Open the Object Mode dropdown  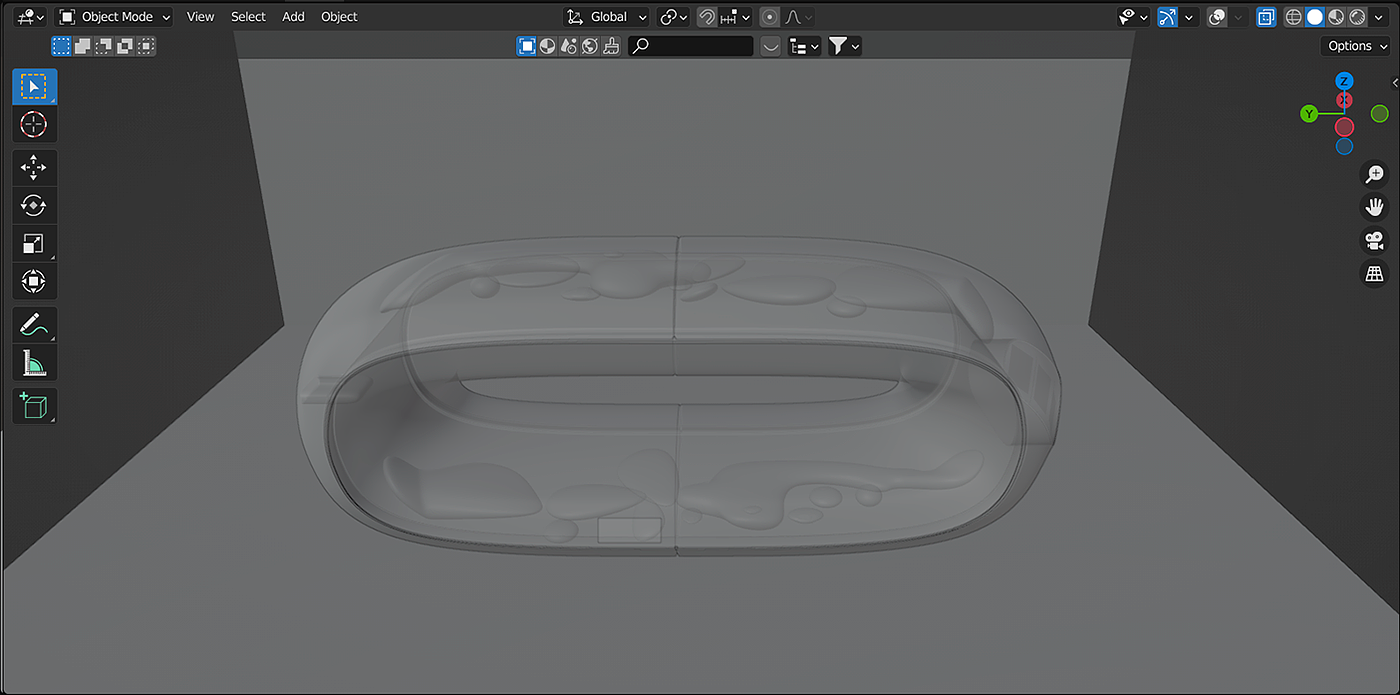[114, 17]
